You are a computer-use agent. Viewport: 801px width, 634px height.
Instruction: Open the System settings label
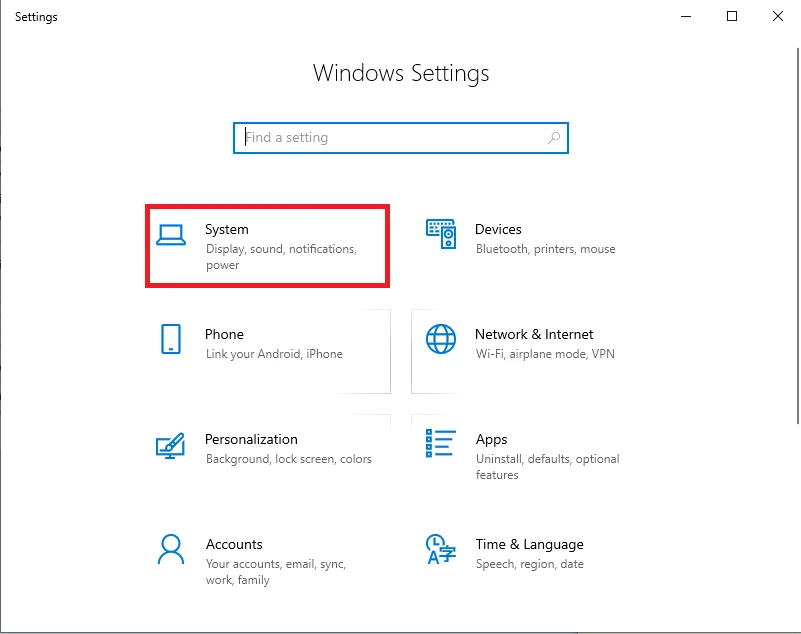227,229
